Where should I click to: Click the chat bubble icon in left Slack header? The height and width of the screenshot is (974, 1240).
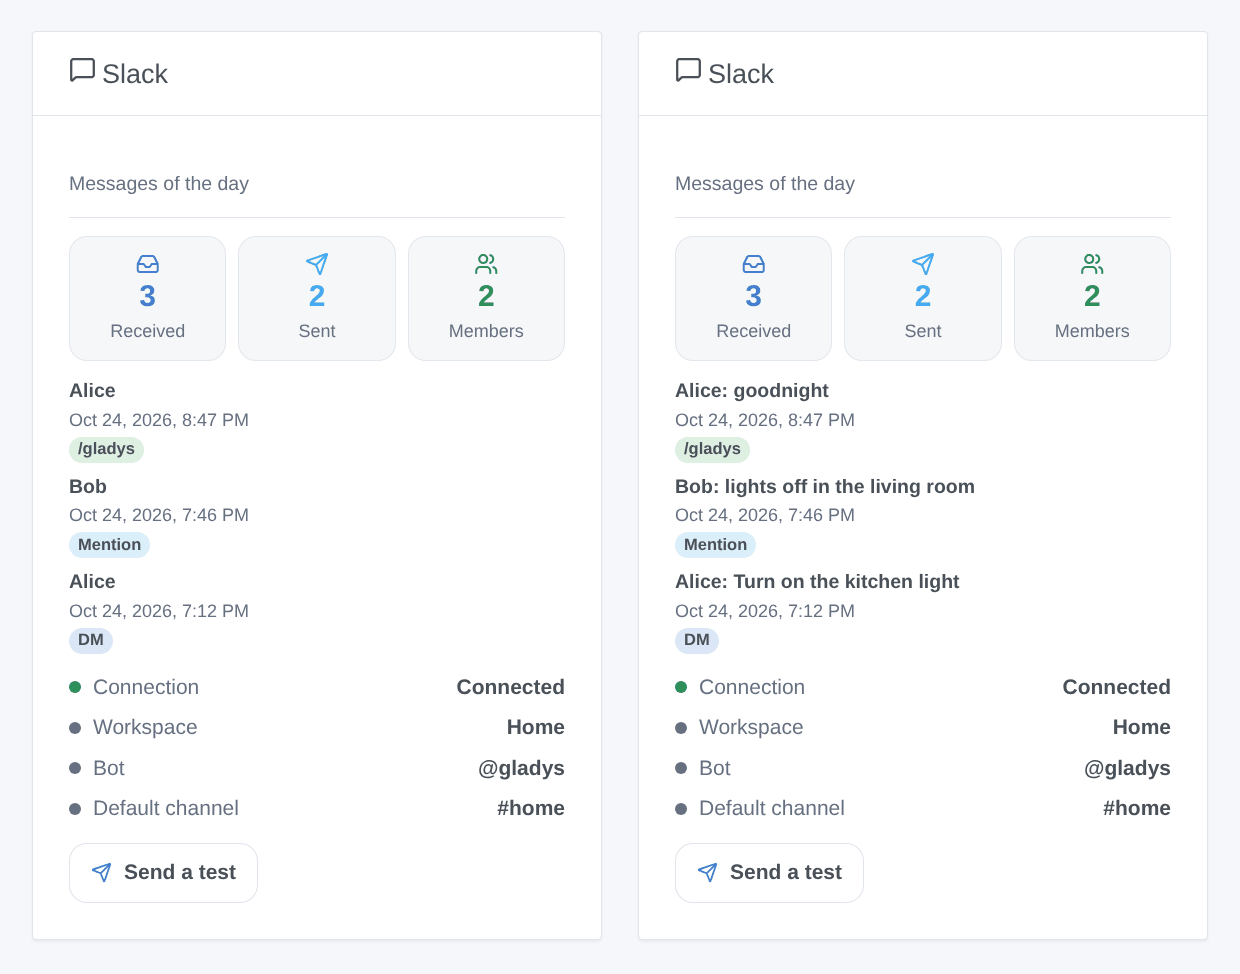pyautogui.click(x=82, y=70)
